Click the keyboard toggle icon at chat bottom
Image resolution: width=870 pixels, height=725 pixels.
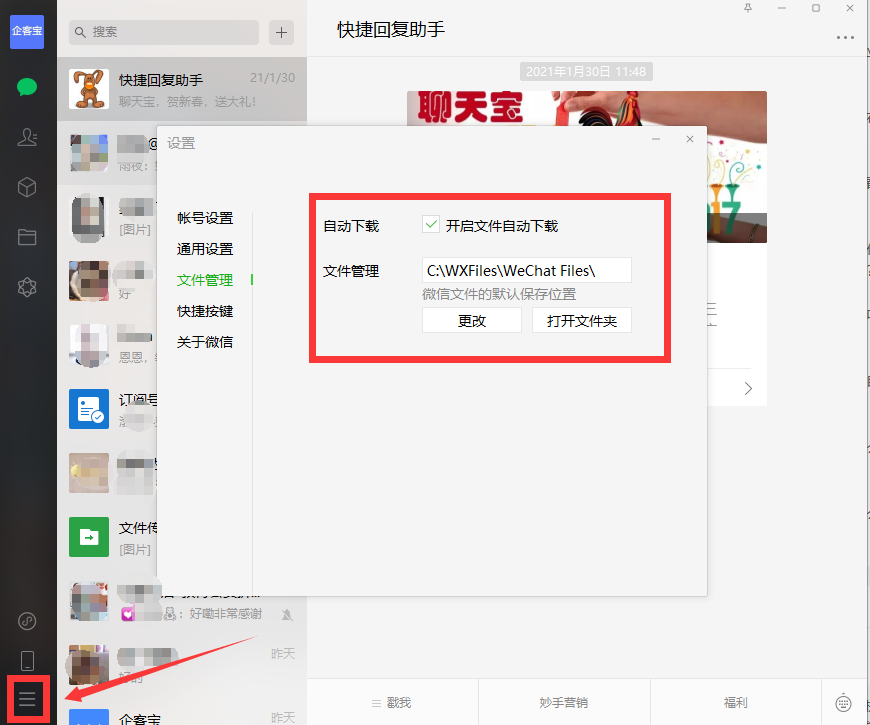tap(843, 702)
